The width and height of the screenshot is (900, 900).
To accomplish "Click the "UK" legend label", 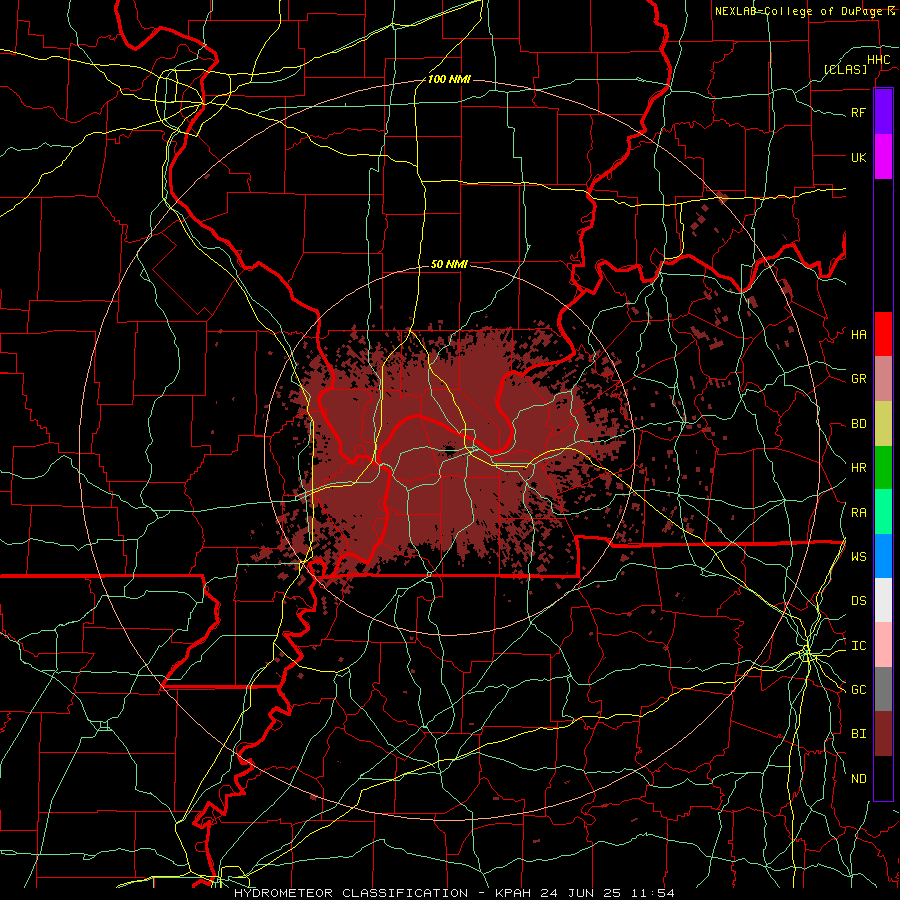I will (858, 157).
